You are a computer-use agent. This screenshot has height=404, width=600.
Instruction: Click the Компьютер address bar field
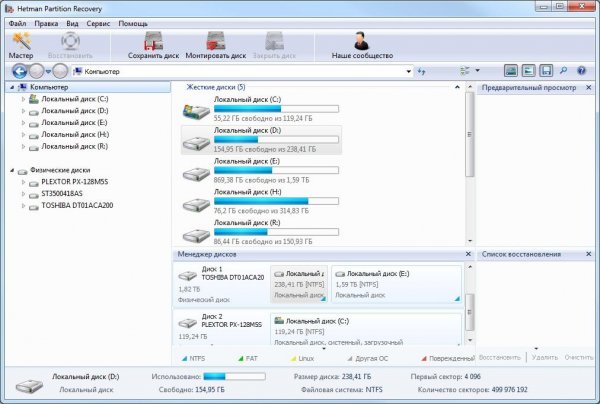tap(241, 72)
